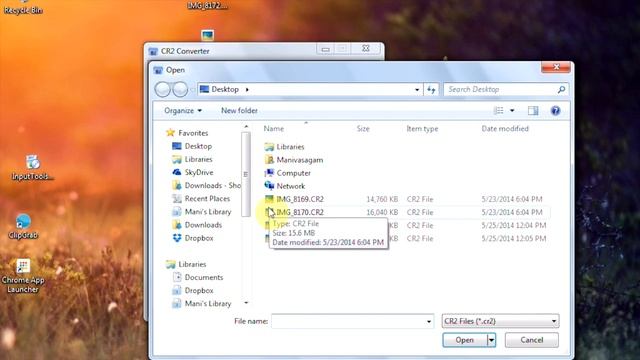The width and height of the screenshot is (640, 360).
Task: Open the Open button split arrow
Action: (x=491, y=340)
